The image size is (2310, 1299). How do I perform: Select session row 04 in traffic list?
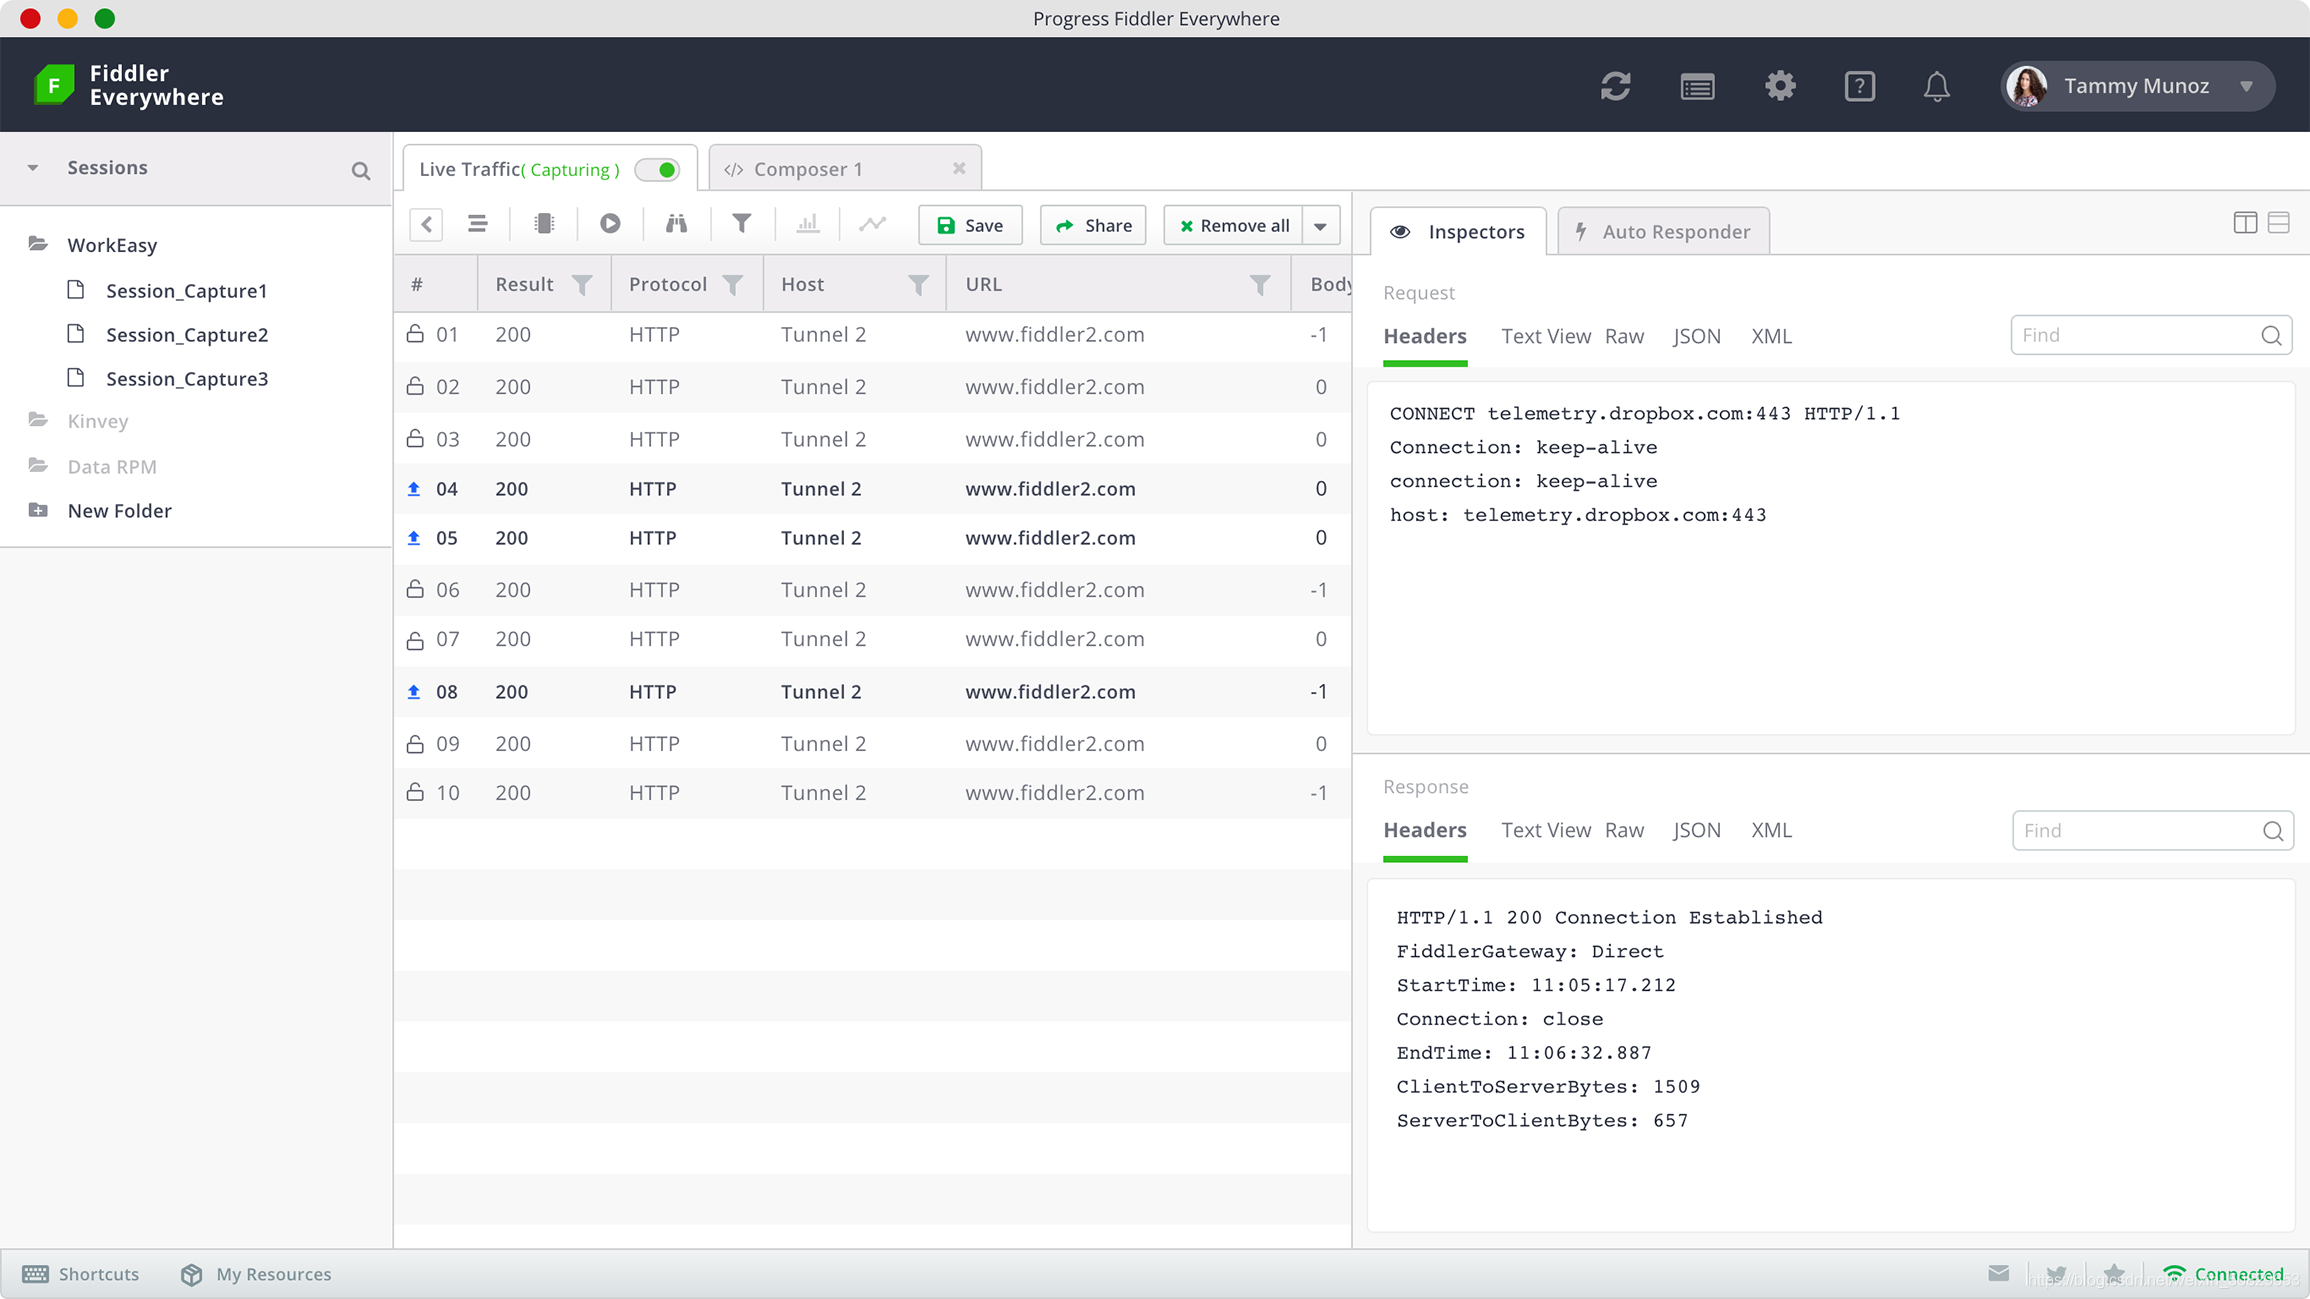[869, 489]
